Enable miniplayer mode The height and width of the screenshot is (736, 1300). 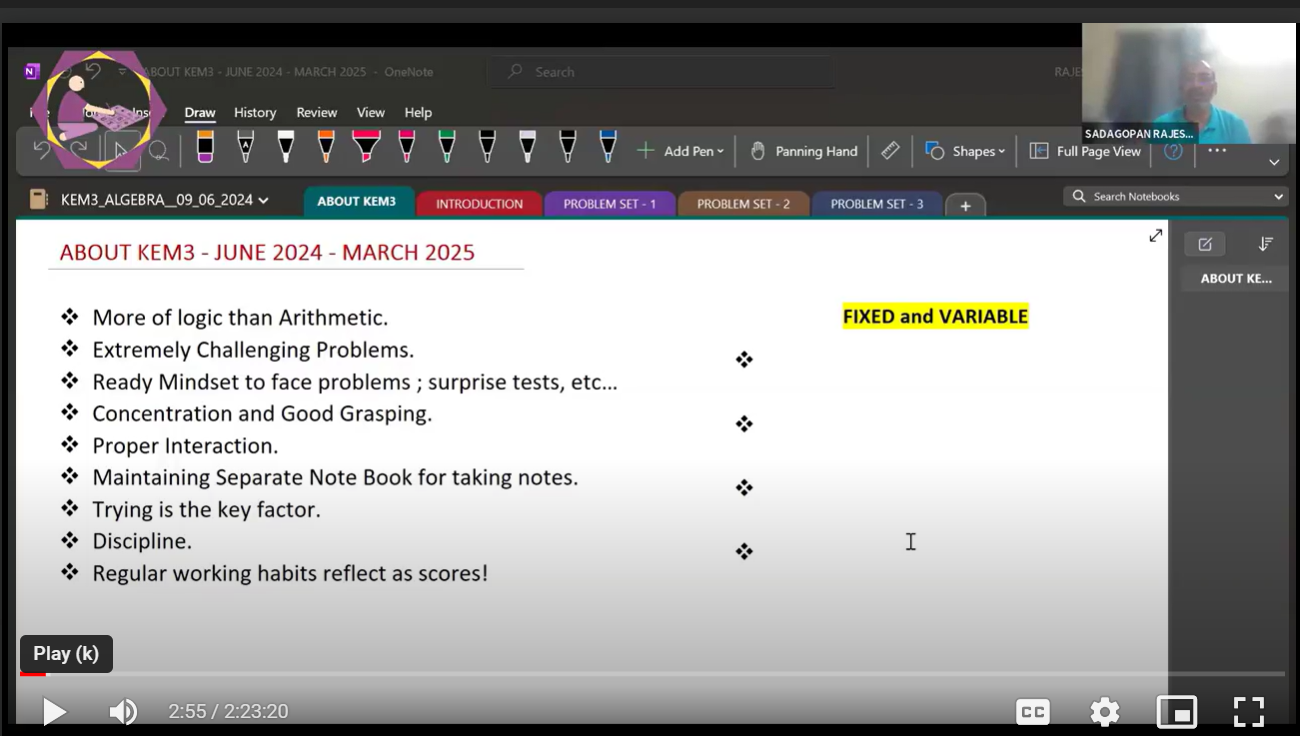click(1177, 712)
